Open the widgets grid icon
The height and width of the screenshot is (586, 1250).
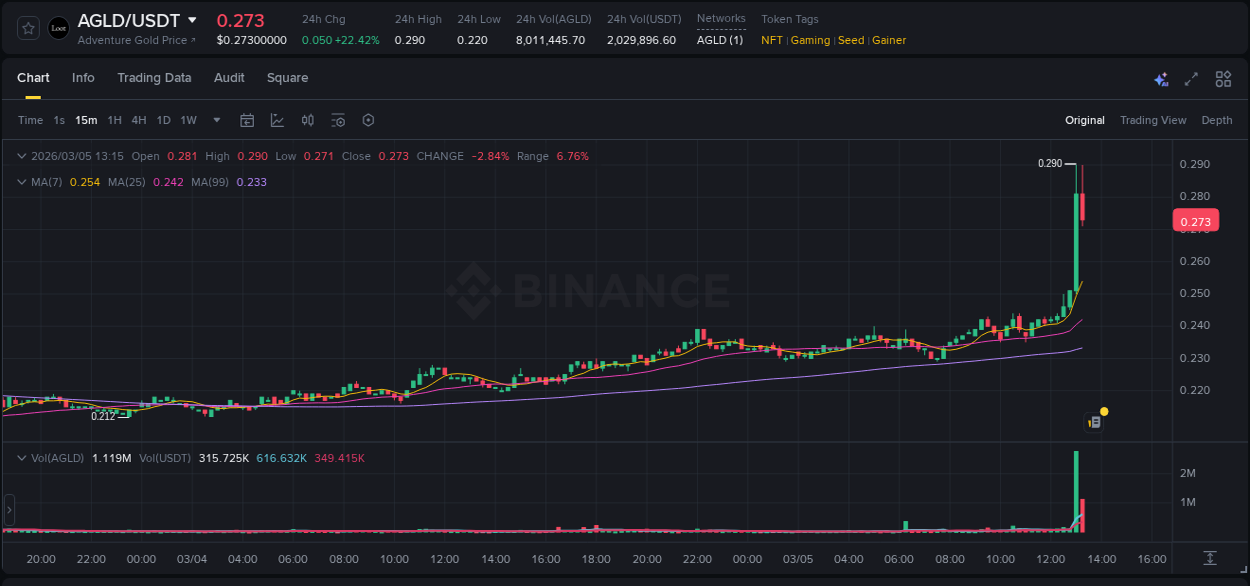click(1221, 78)
